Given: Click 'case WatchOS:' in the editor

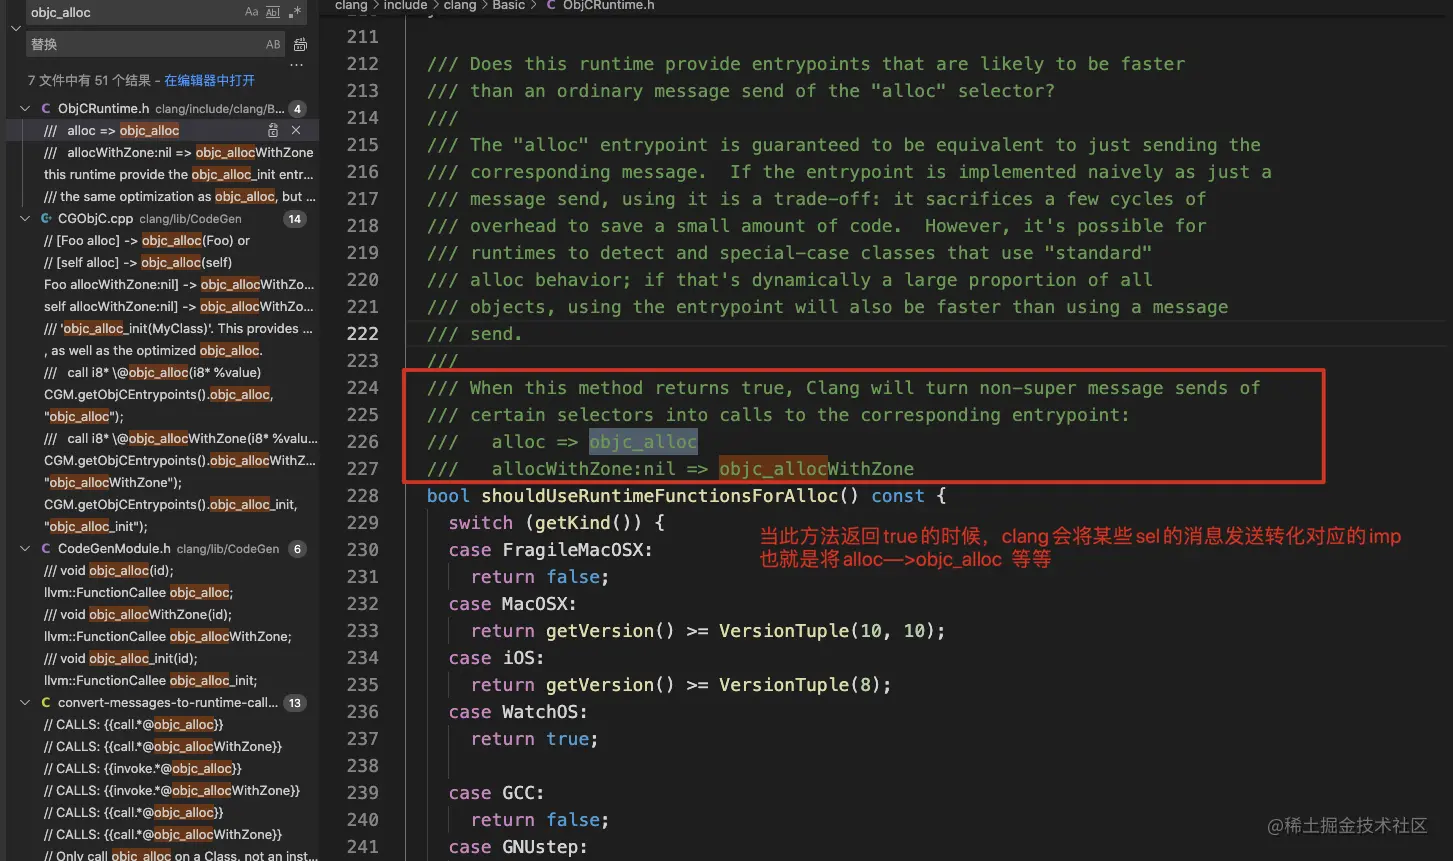Looking at the screenshot, I should tap(518, 712).
